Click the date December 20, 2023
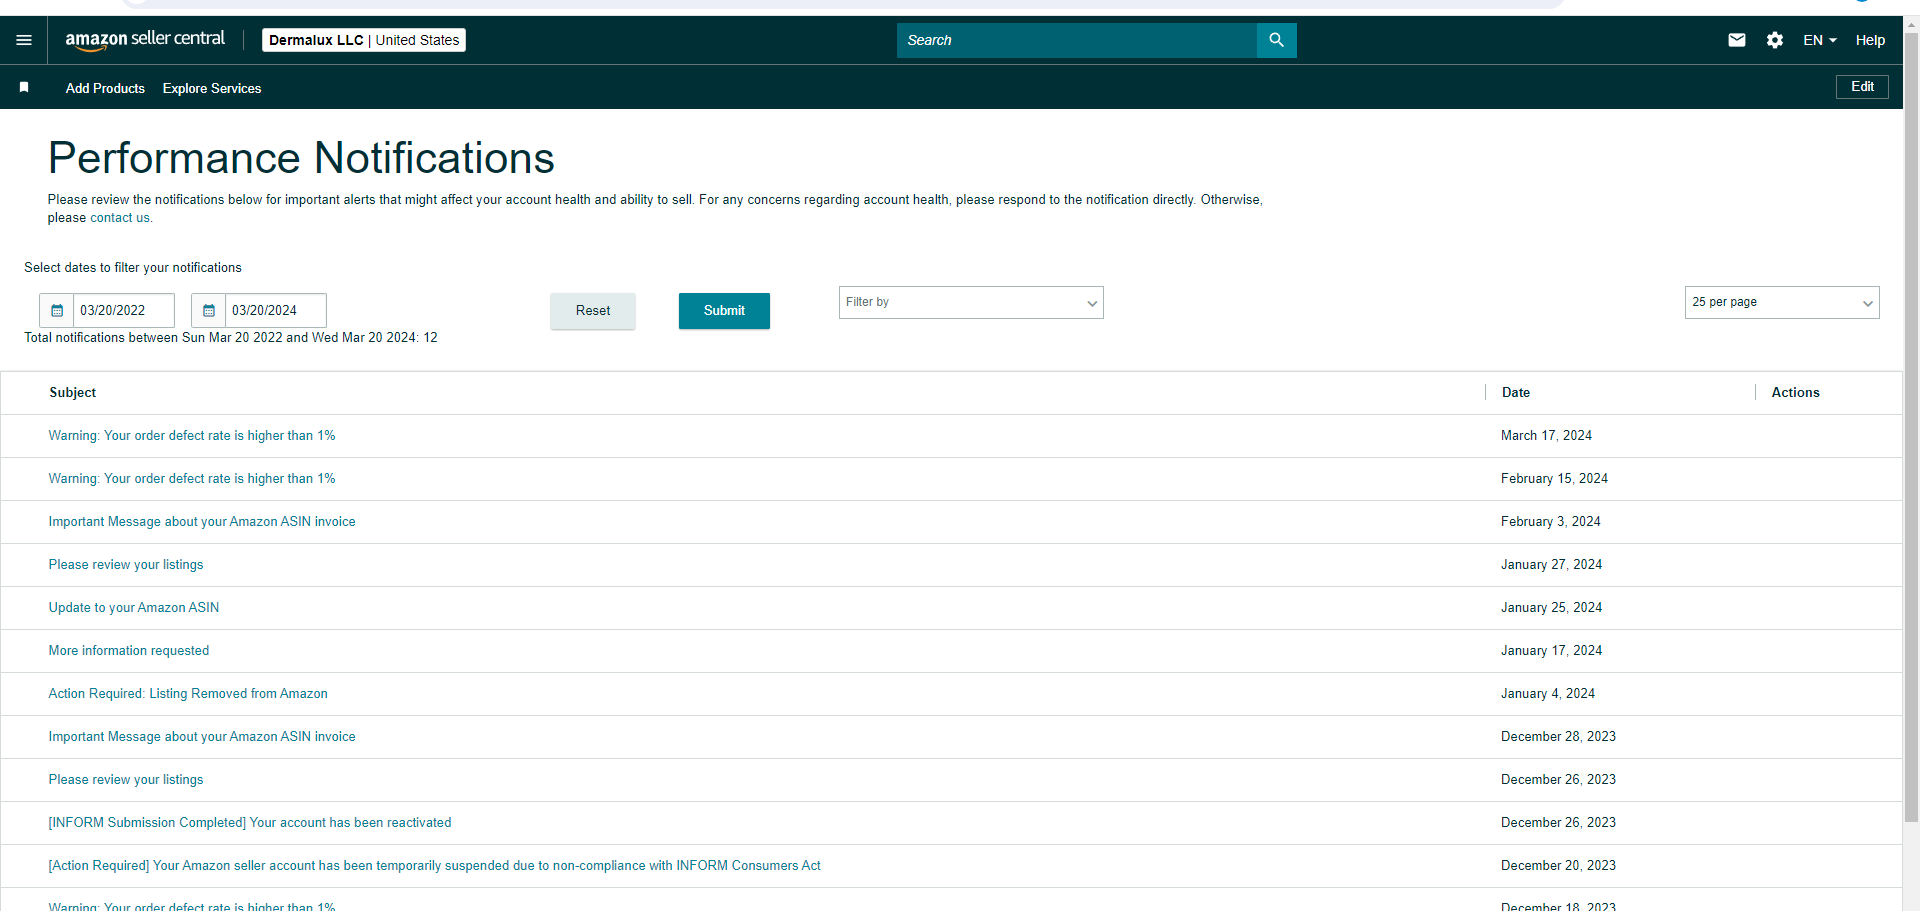This screenshot has height=911, width=1920. [x=1558, y=866]
